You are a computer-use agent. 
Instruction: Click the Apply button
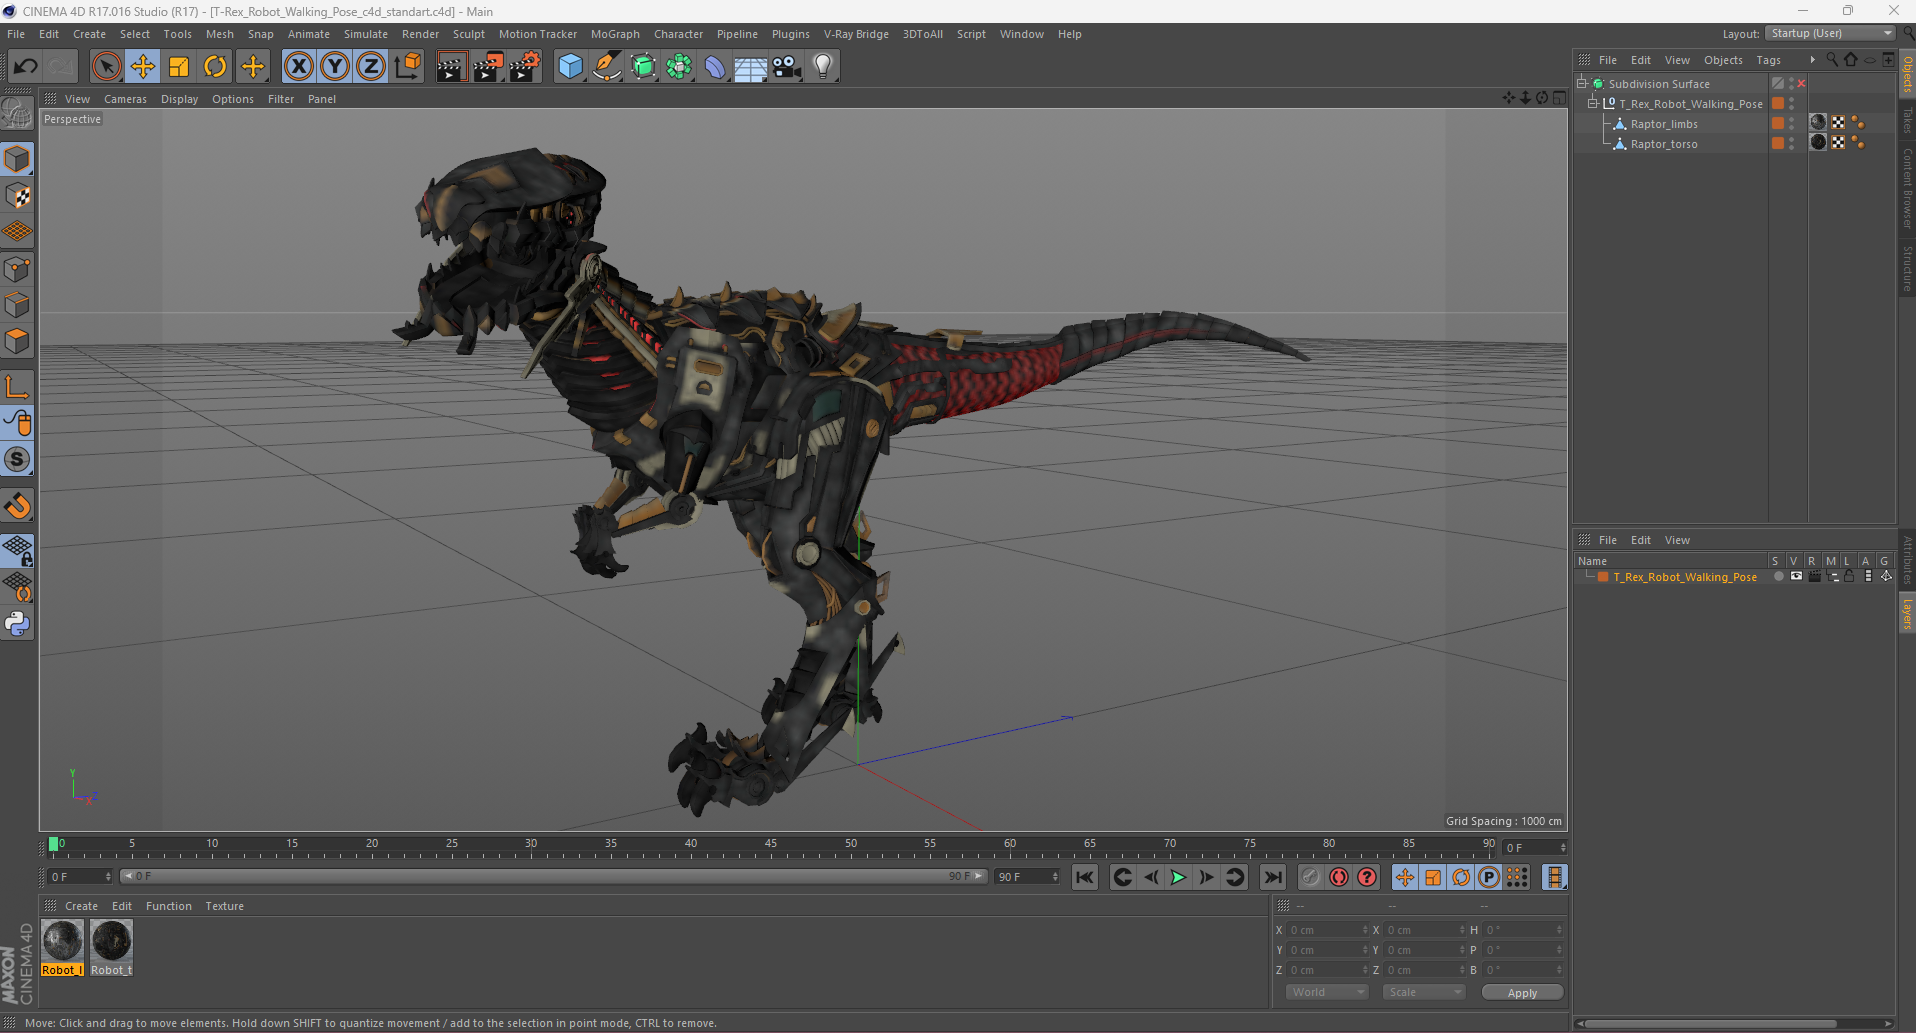coord(1522,992)
